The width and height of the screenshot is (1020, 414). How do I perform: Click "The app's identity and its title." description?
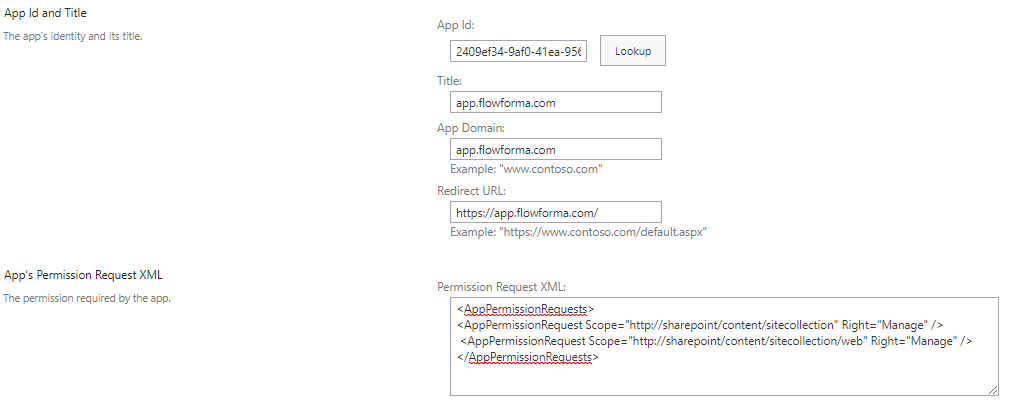[73, 36]
